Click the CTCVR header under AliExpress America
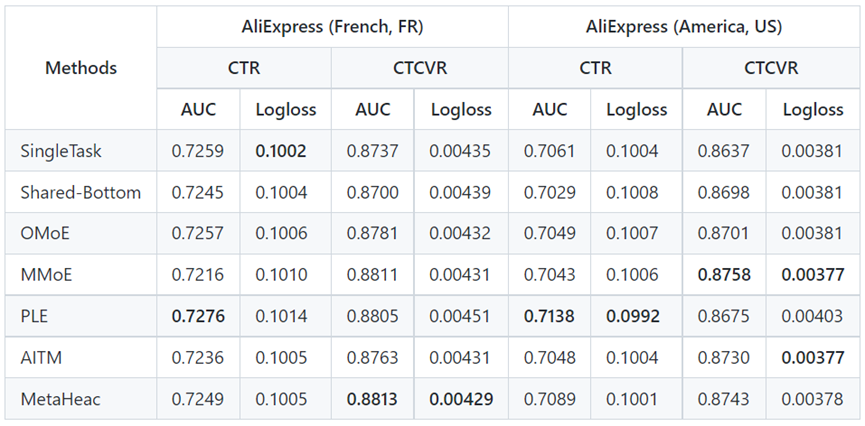Image resolution: width=865 pixels, height=426 pixels. point(773,68)
